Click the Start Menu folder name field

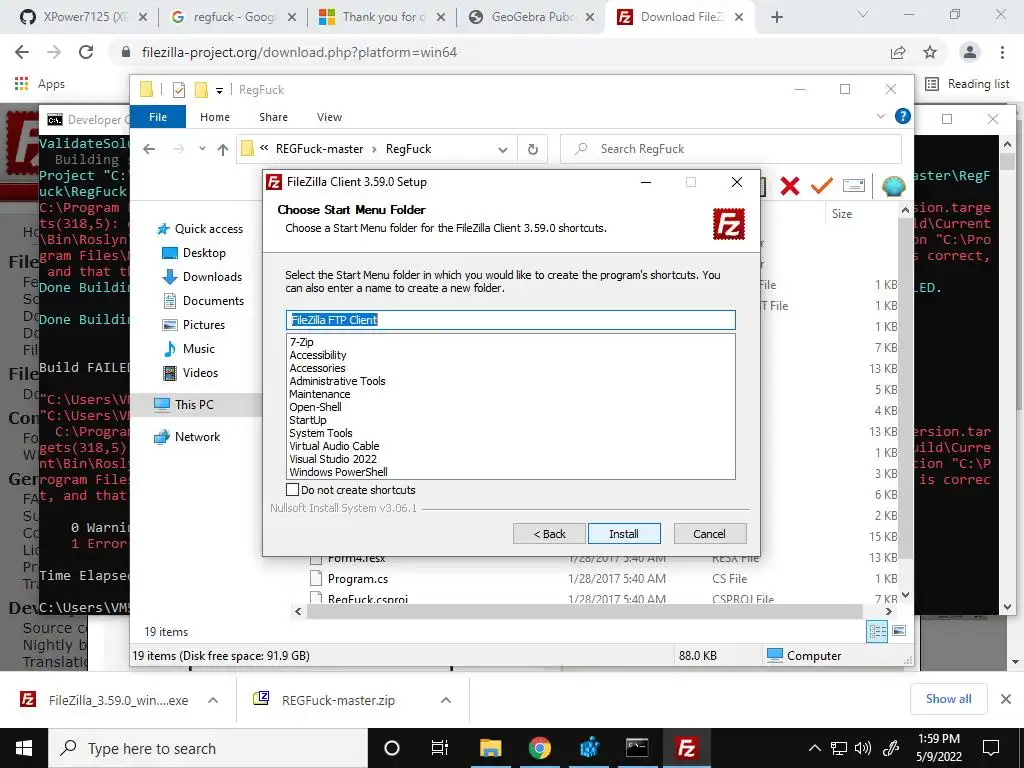click(511, 320)
